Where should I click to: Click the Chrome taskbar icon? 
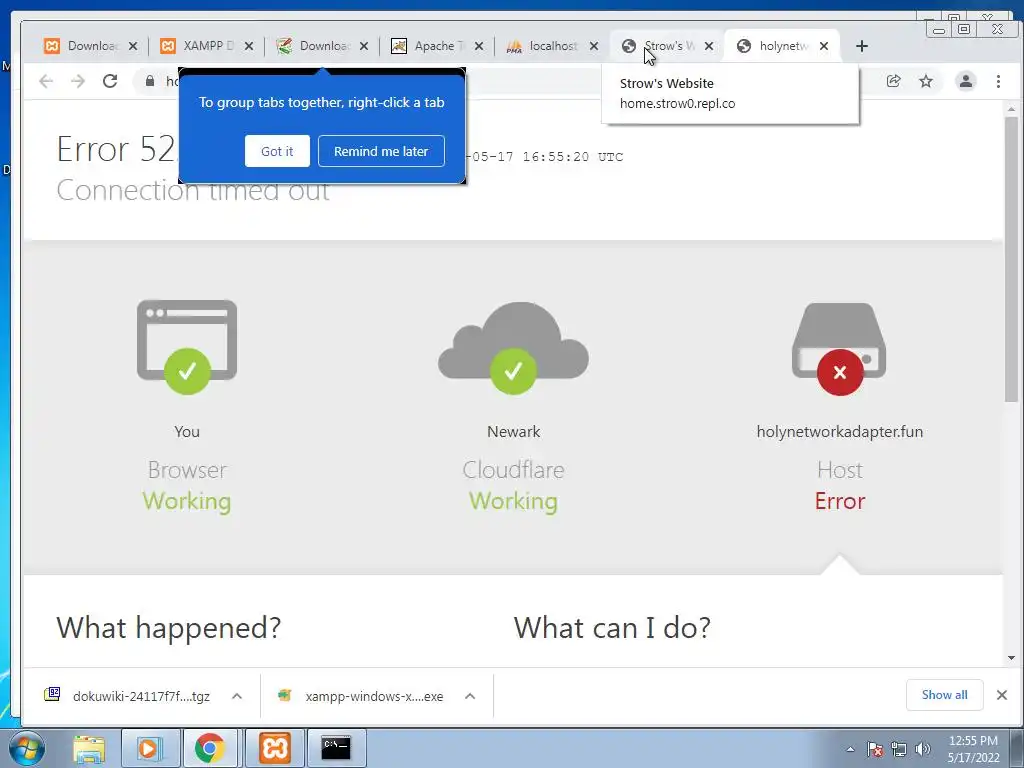[210, 748]
